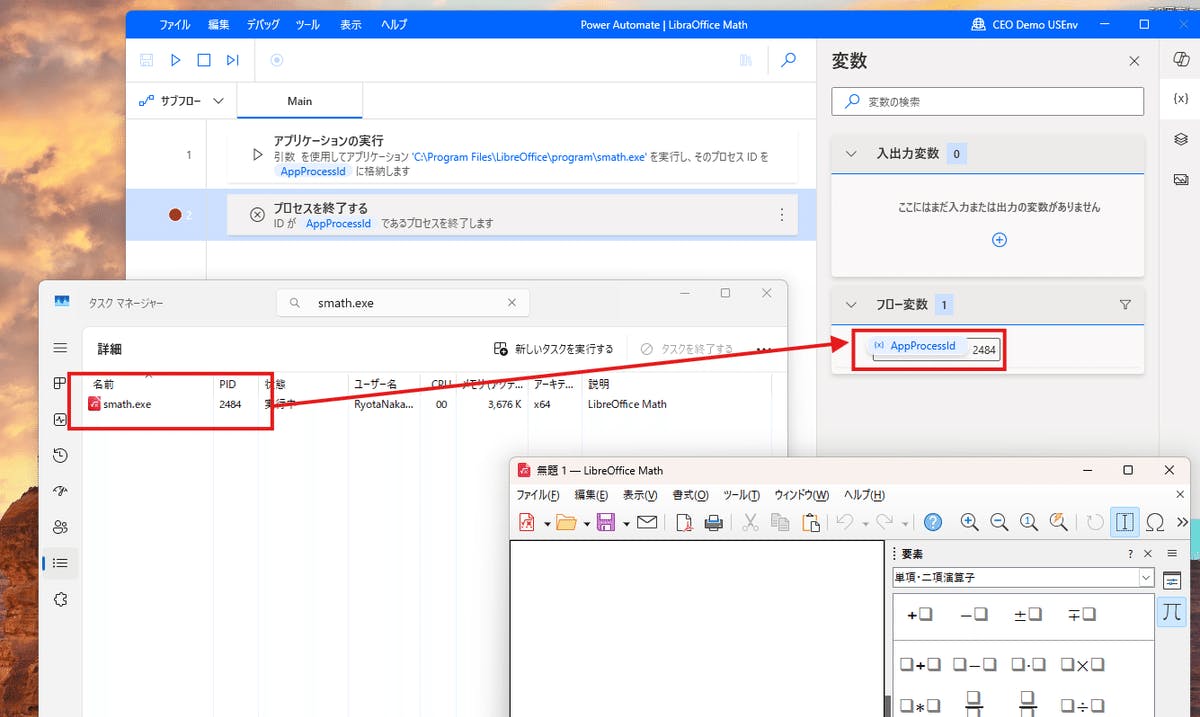Click 新しいタスクを実行する button
Image resolution: width=1200 pixels, height=717 pixels.
[x=554, y=349]
